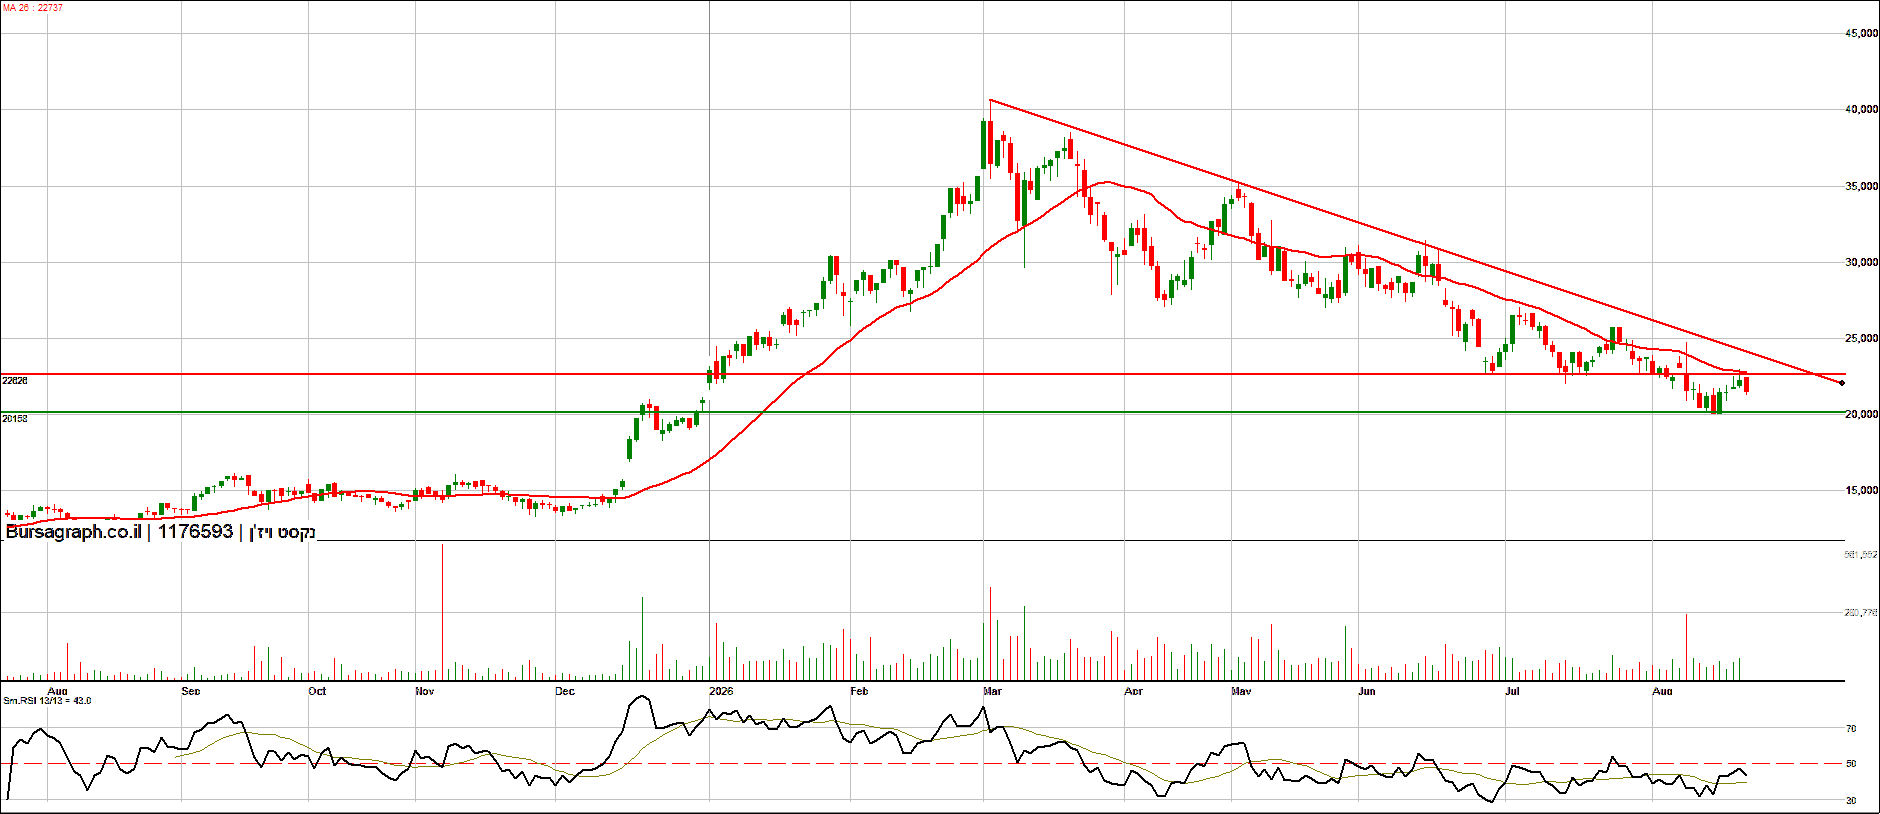
Task: Click the "Sm.RSI 13/13 = 43.0" indicator label
Action: (47, 701)
